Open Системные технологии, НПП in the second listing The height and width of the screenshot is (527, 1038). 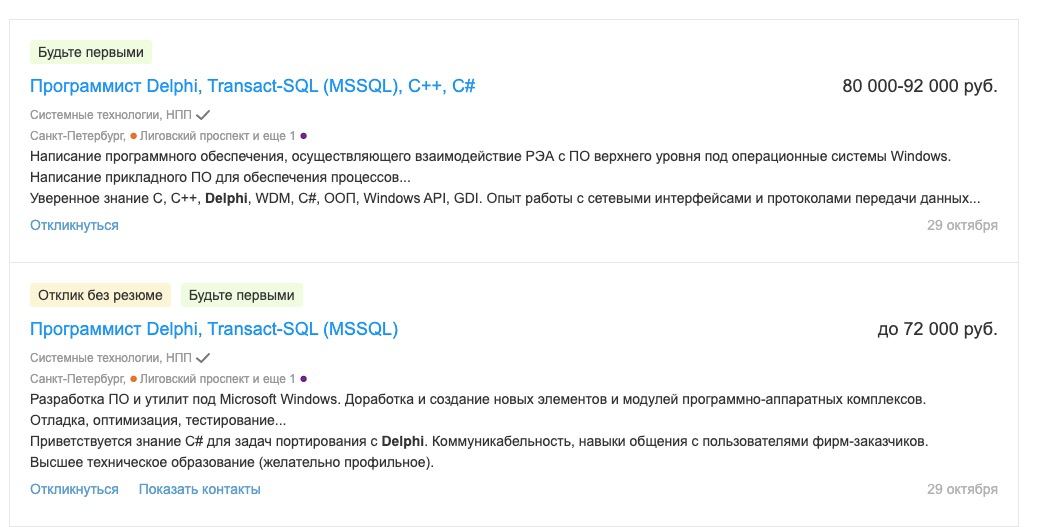[111, 358]
